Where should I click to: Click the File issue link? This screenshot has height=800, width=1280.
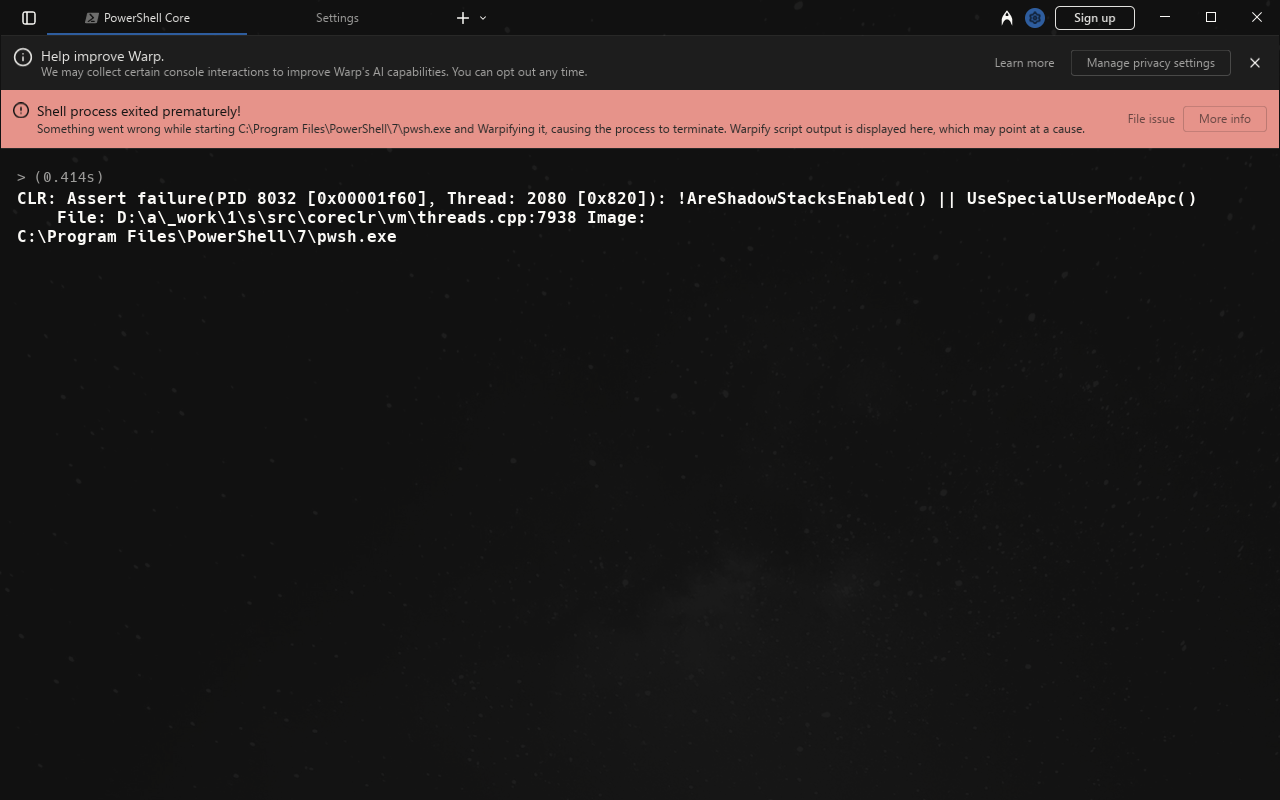pyautogui.click(x=1151, y=119)
